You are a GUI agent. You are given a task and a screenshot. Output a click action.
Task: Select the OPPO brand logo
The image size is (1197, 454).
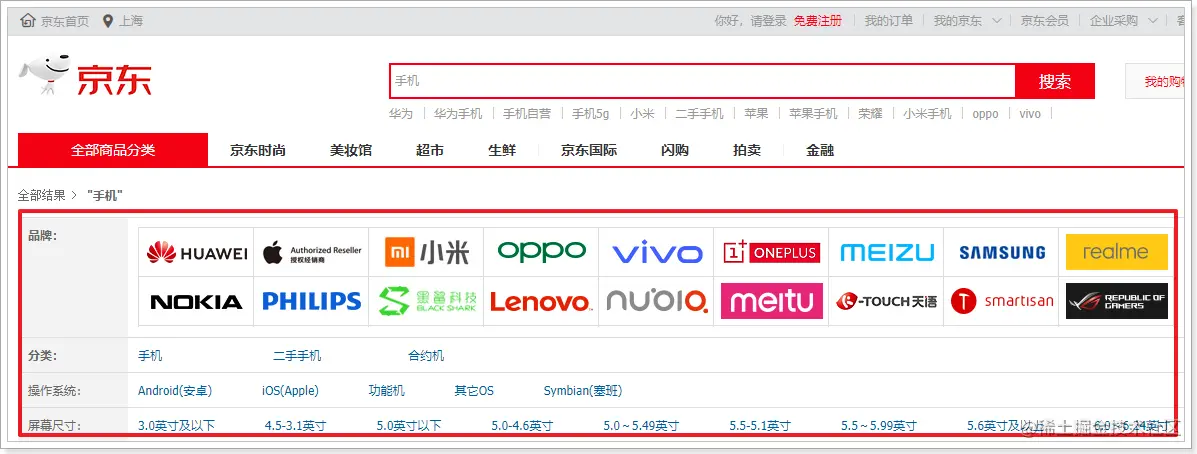542,251
